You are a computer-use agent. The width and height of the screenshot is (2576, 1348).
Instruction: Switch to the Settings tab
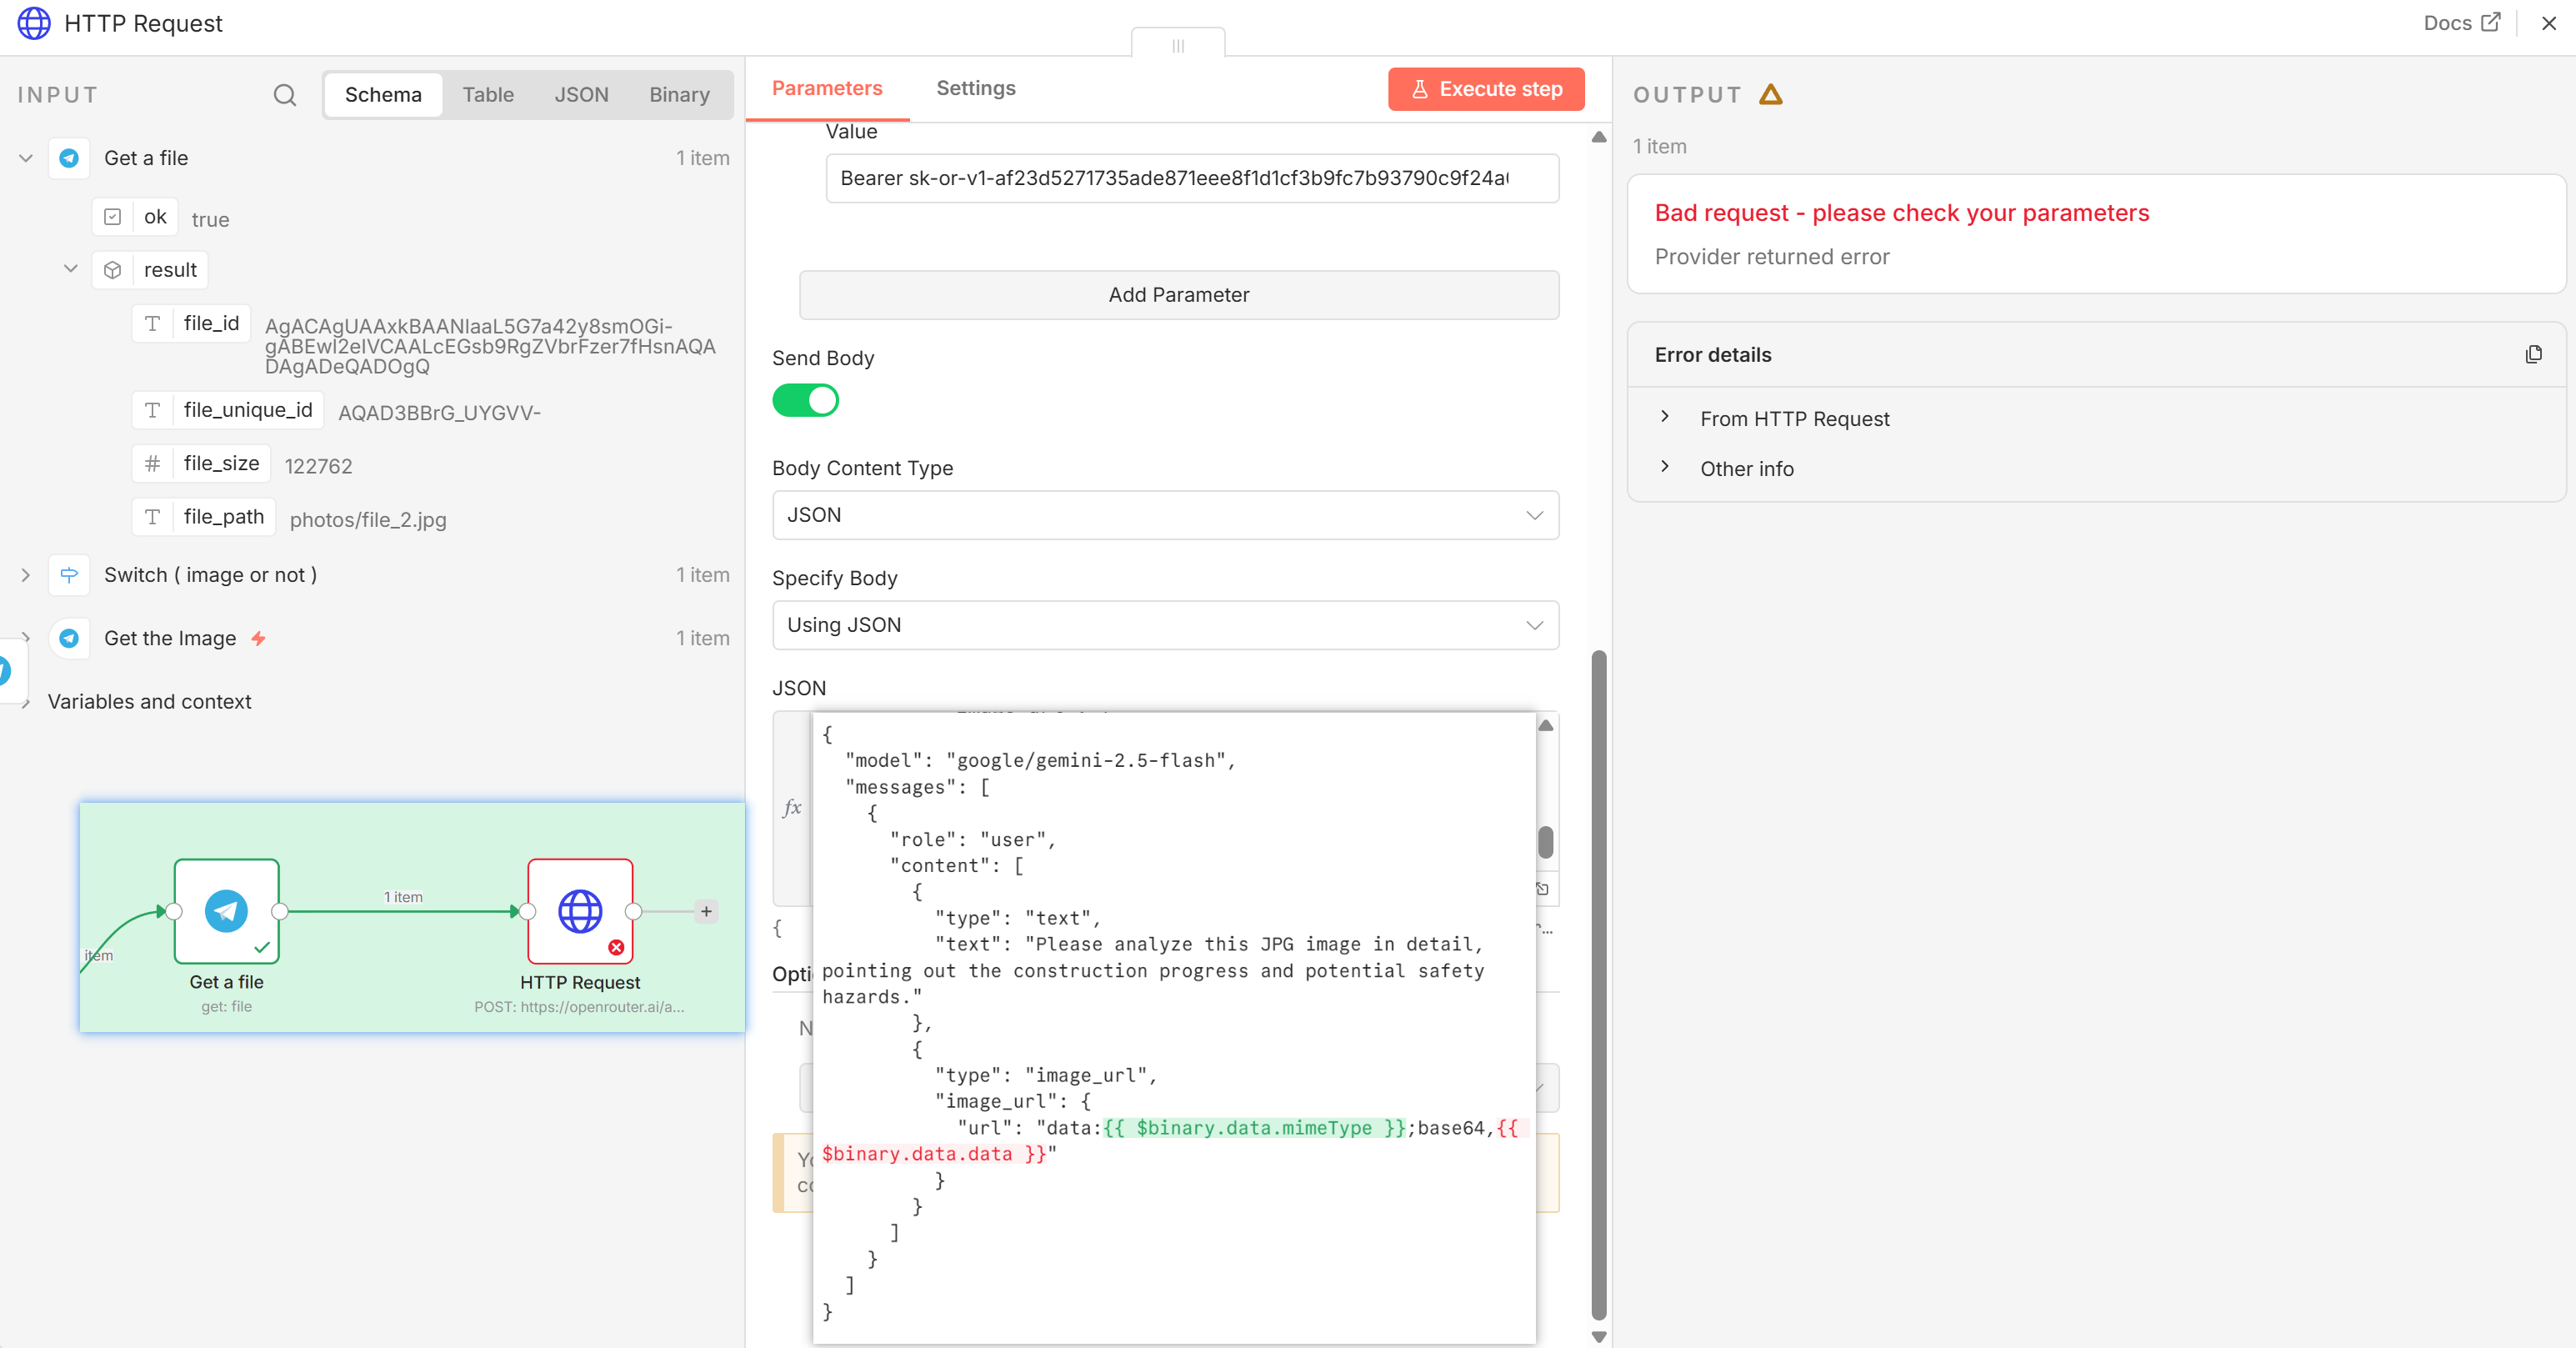click(975, 88)
